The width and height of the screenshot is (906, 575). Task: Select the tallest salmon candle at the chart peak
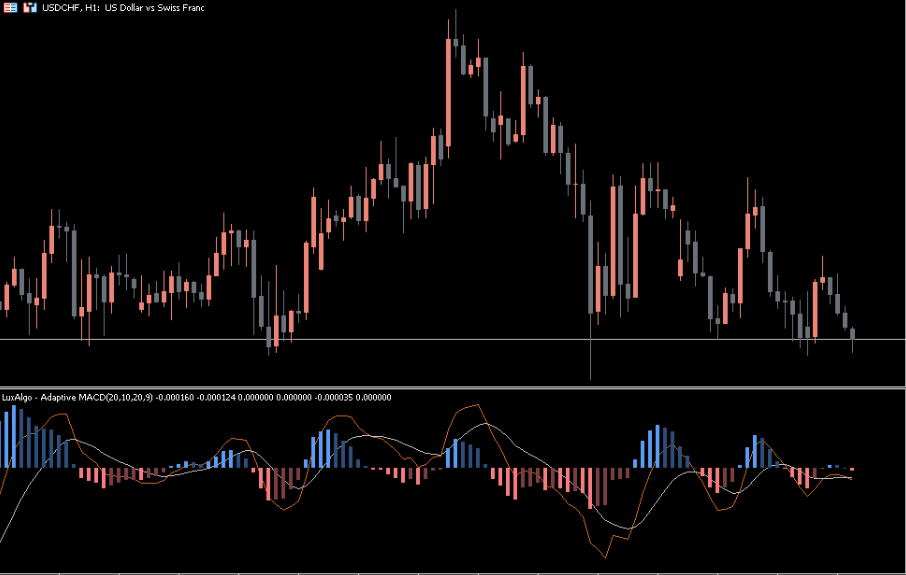(449, 92)
